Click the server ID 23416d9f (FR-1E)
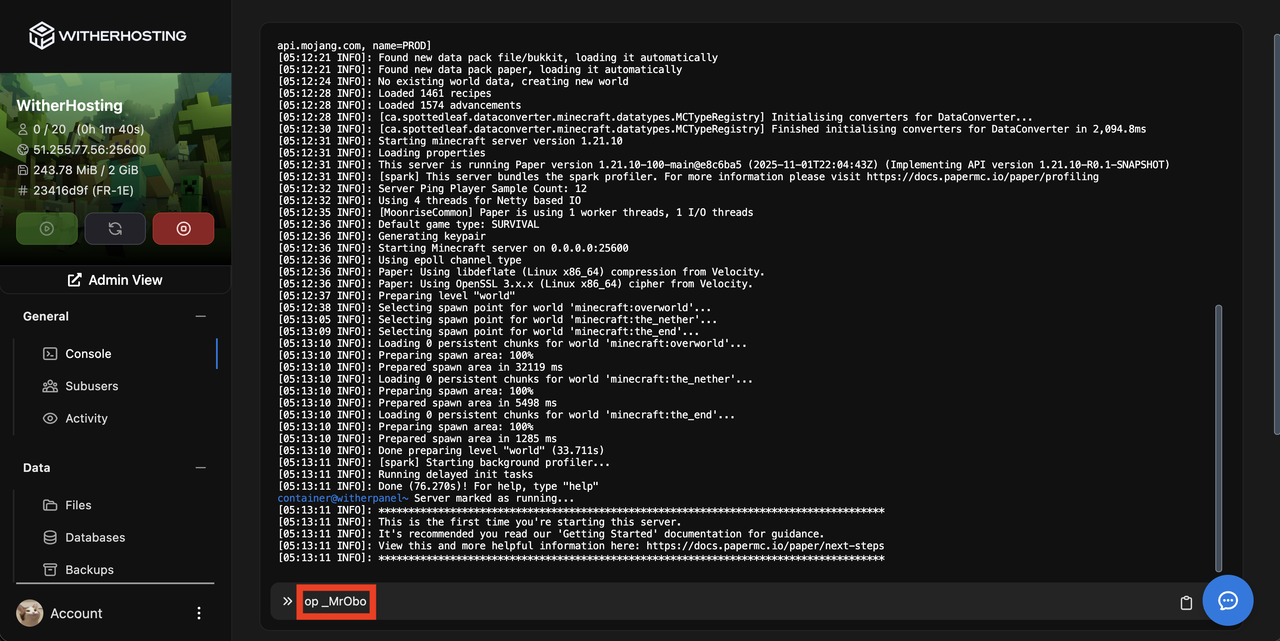The image size is (1280, 641). tap(83, 190)
